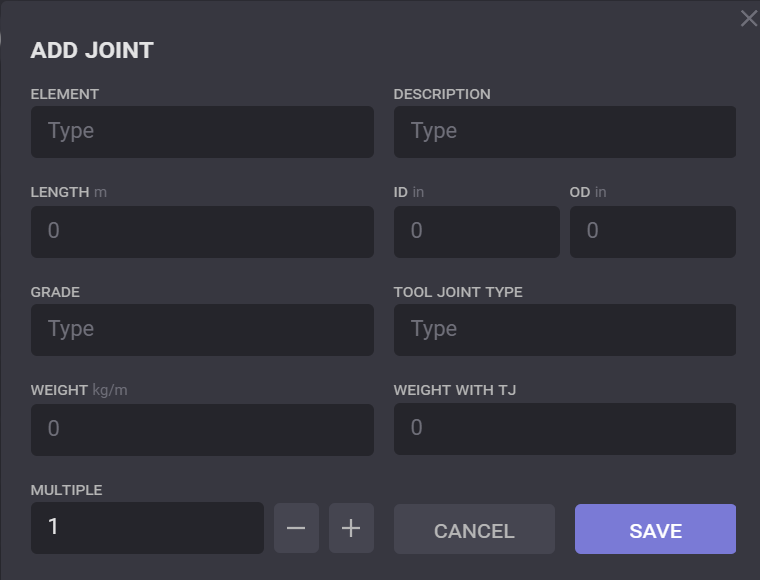The image size is (760, 580).
Task: Increase the Multiple value with plus
Action: pos(351,528)
